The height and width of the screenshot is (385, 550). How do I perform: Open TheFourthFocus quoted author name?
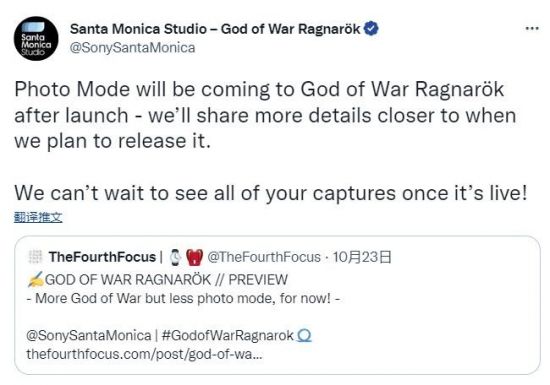tap(102, 257)
